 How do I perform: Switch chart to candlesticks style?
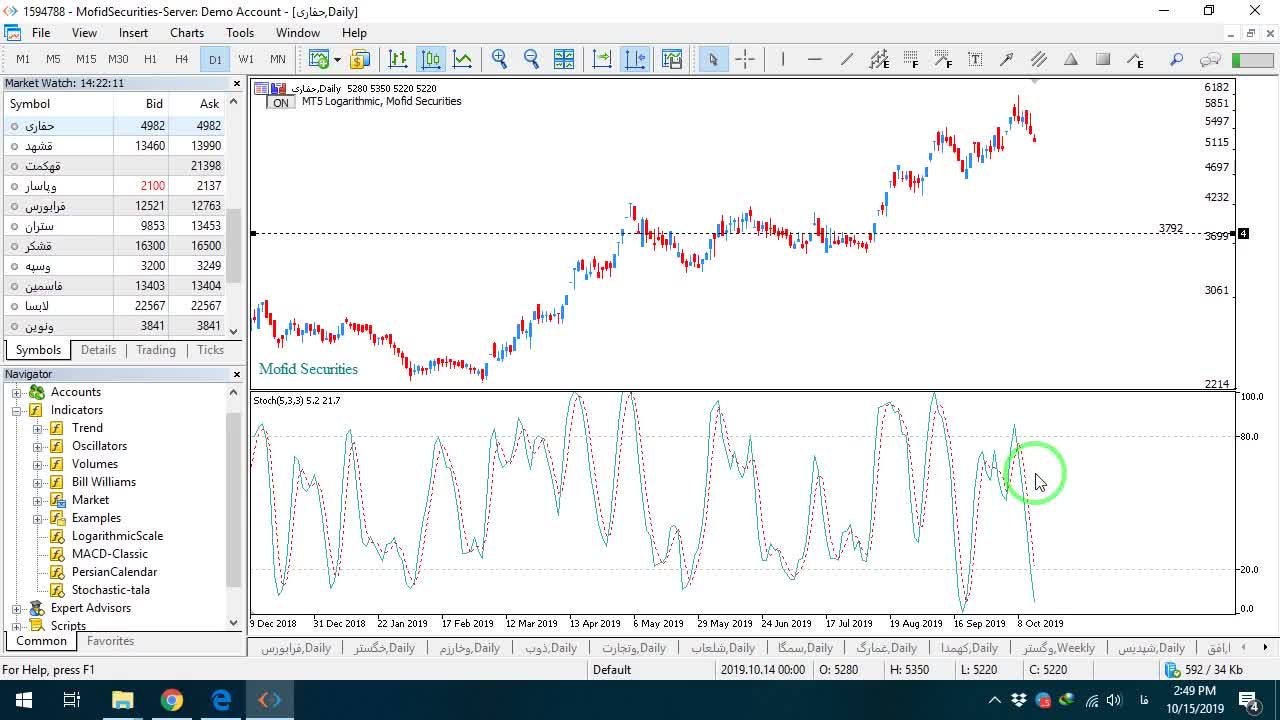point(430,59)
